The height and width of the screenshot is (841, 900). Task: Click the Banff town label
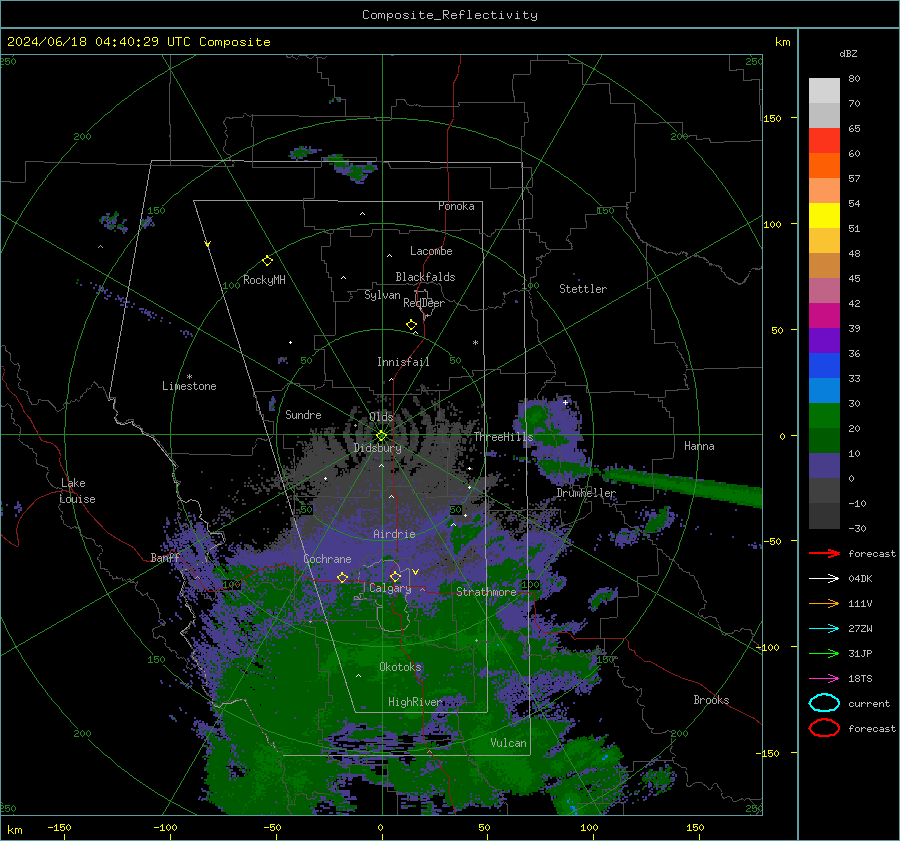point(165,558)
